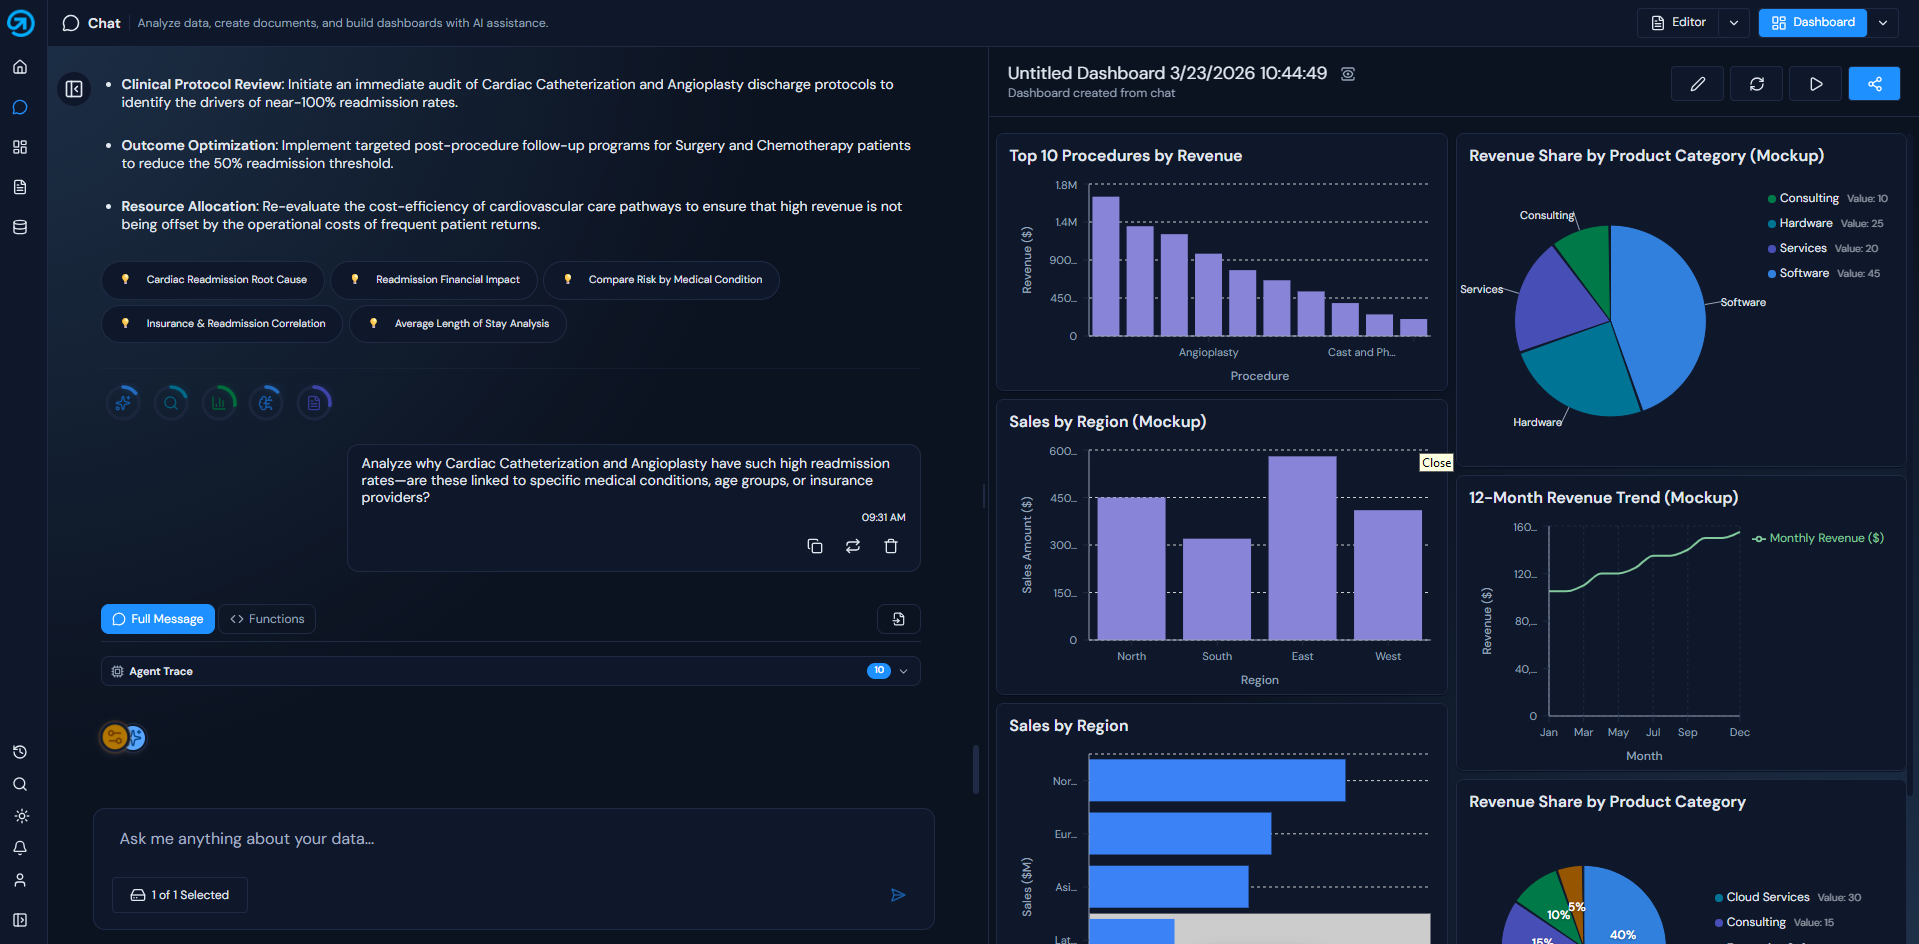Copy the user message with the copy icon
1919x944 pixels.
point(815,546)
